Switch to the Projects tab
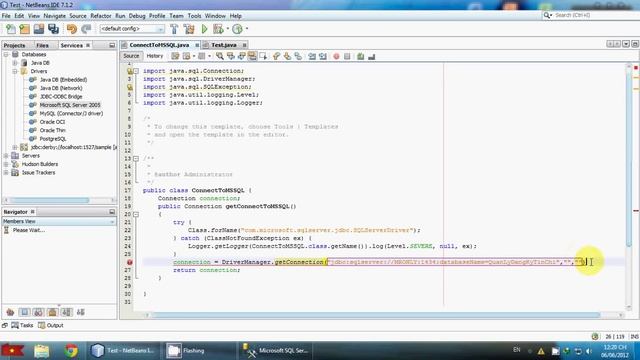 click(14, 45)
